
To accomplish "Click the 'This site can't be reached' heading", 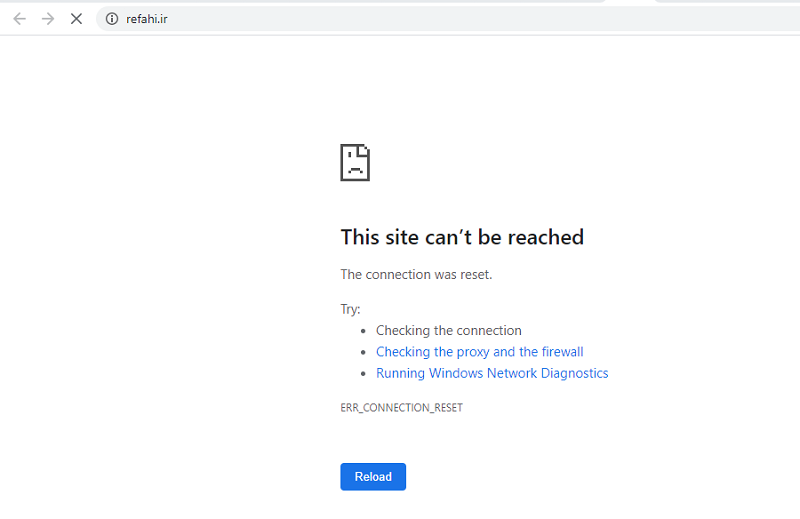I will (462, 237).
